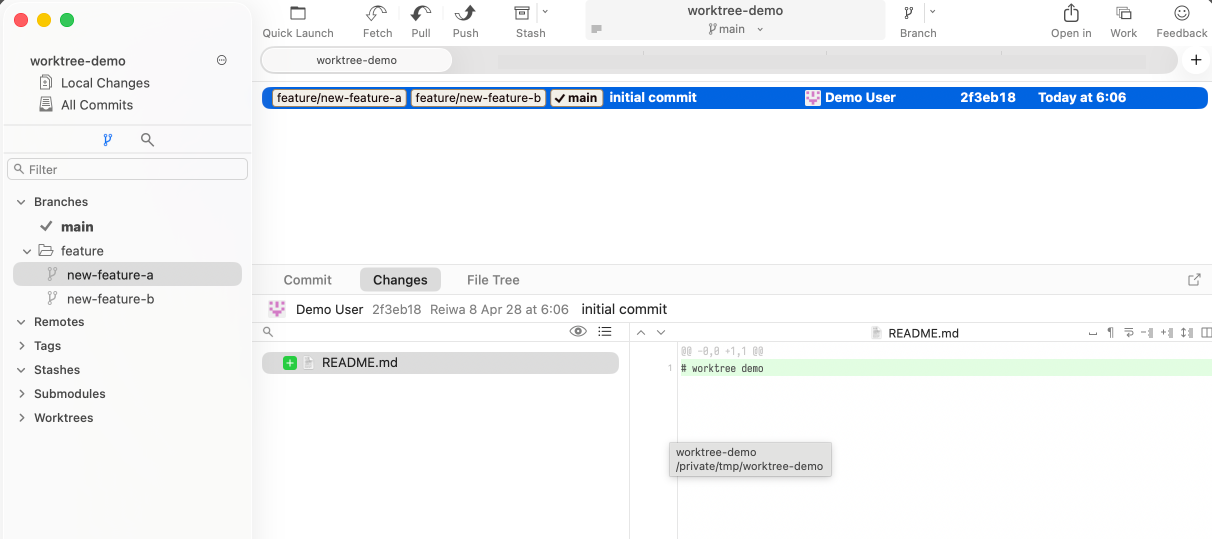This screenshot has width=1212, height=539.
Task: Switch to the Commit tab
Action: click(308, 280)
